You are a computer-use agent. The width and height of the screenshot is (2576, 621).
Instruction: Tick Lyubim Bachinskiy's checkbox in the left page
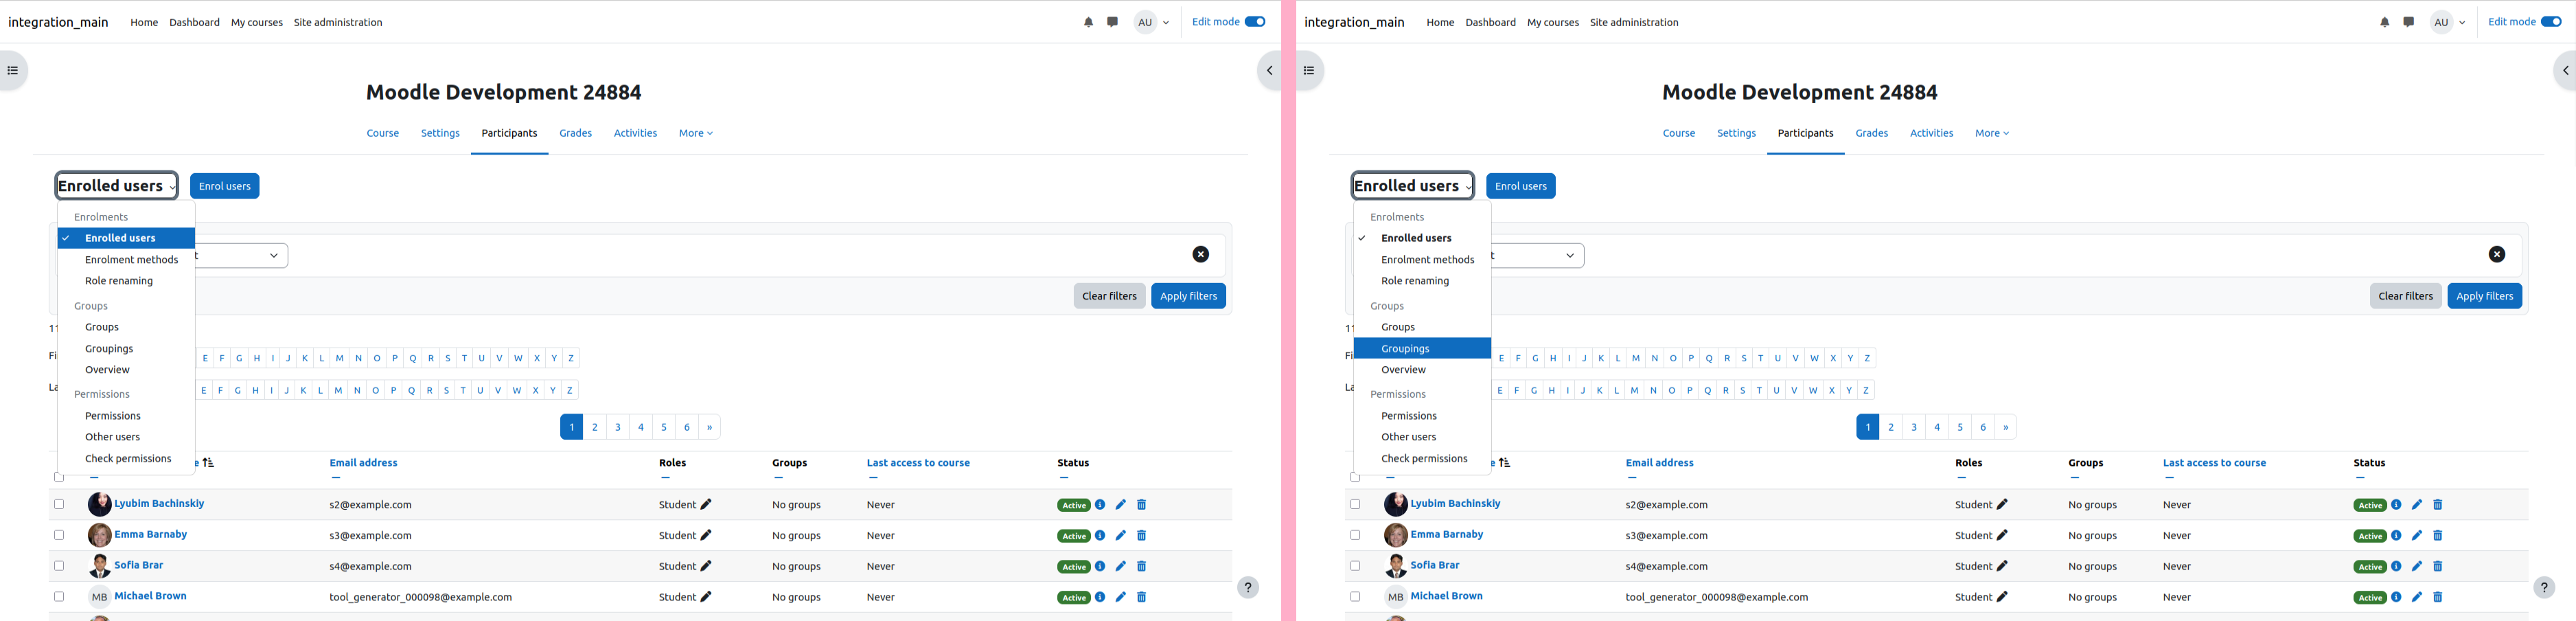(x=59, y=505)
